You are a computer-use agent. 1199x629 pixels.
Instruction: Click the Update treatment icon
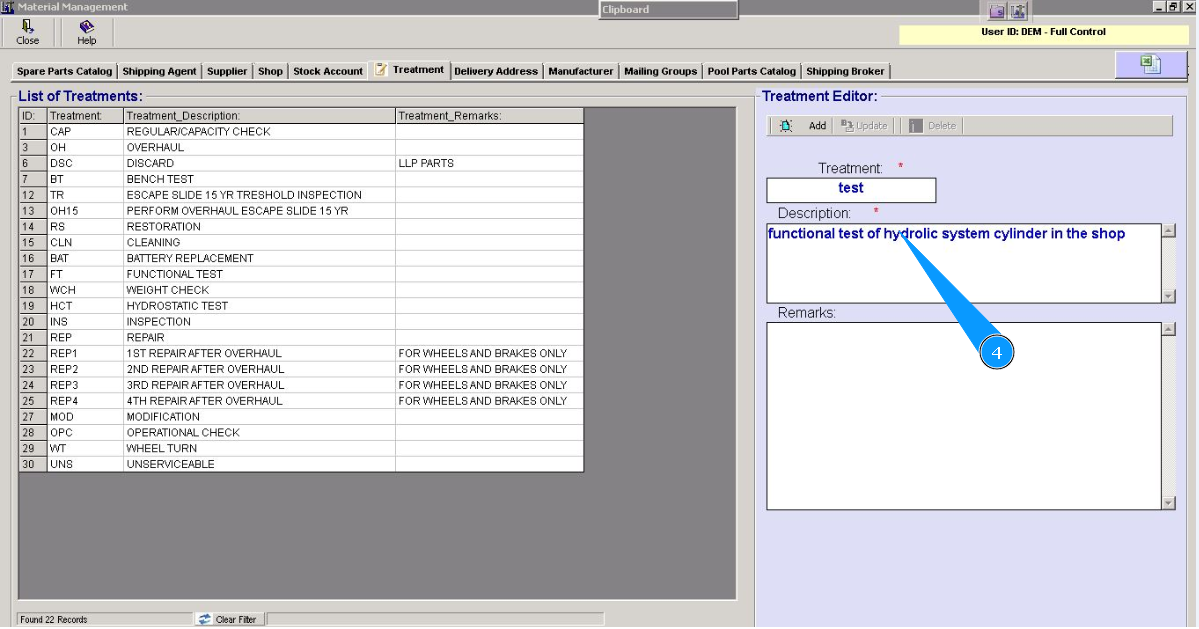click(847, 126)
